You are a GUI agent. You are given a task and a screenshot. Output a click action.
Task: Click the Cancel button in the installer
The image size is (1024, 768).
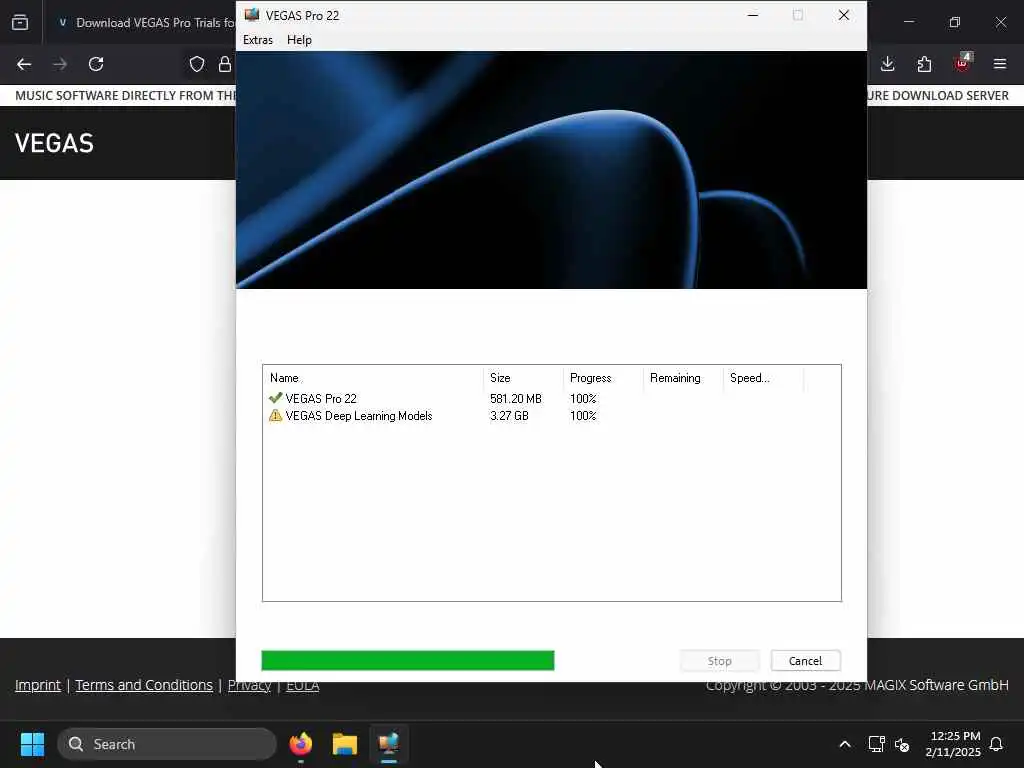tap(805, 661)
